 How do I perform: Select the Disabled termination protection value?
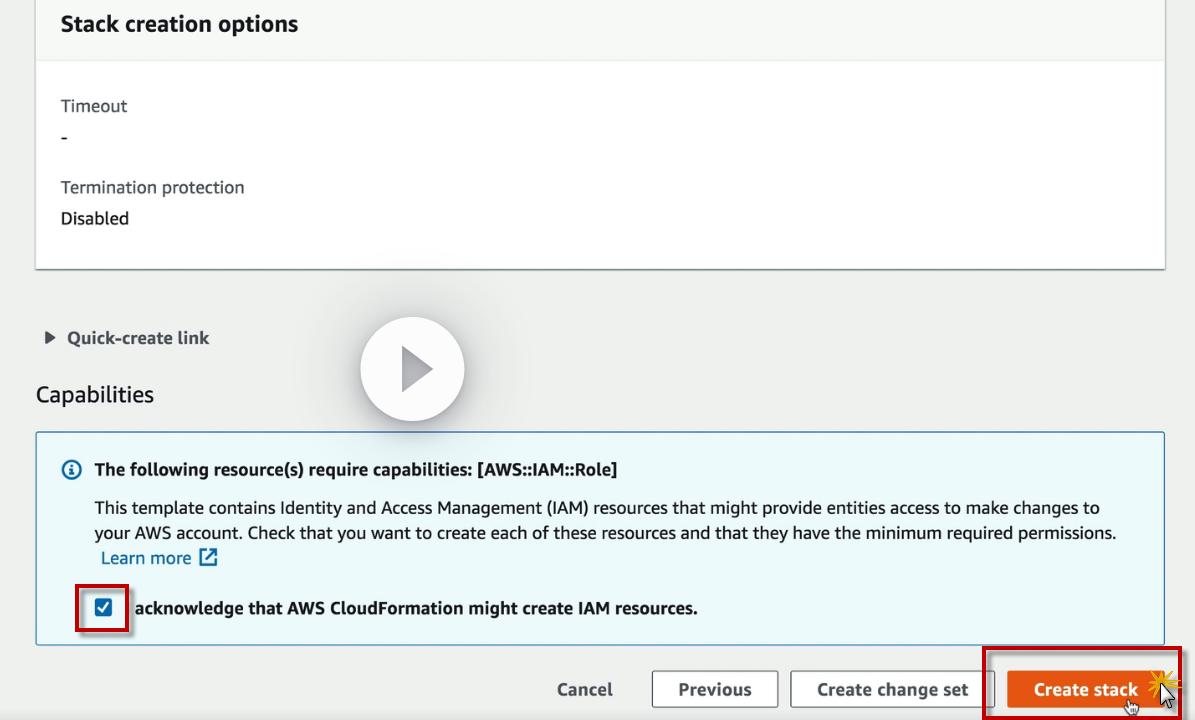[x=95, y=218]
